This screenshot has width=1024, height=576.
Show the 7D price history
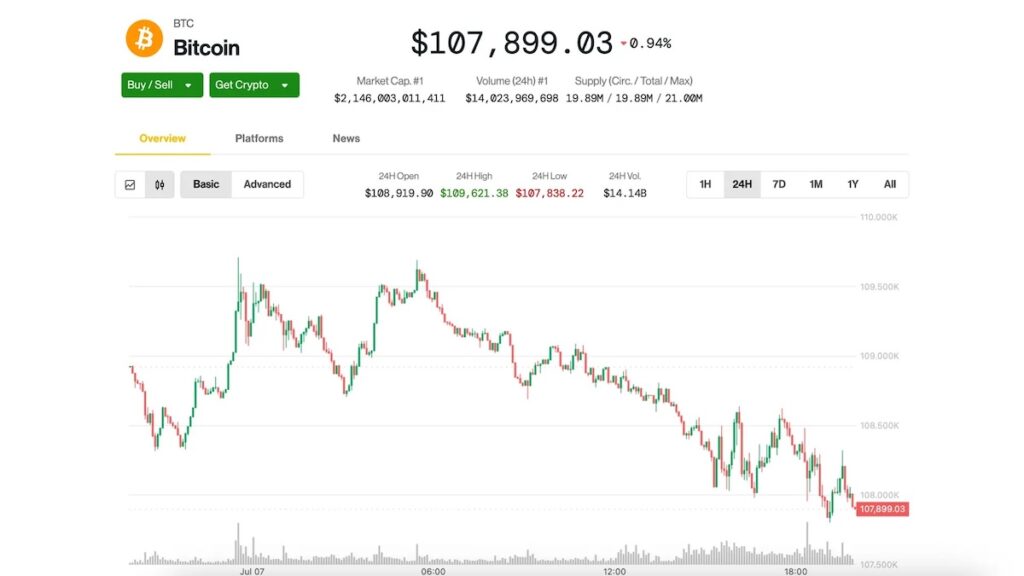(779, 185)
